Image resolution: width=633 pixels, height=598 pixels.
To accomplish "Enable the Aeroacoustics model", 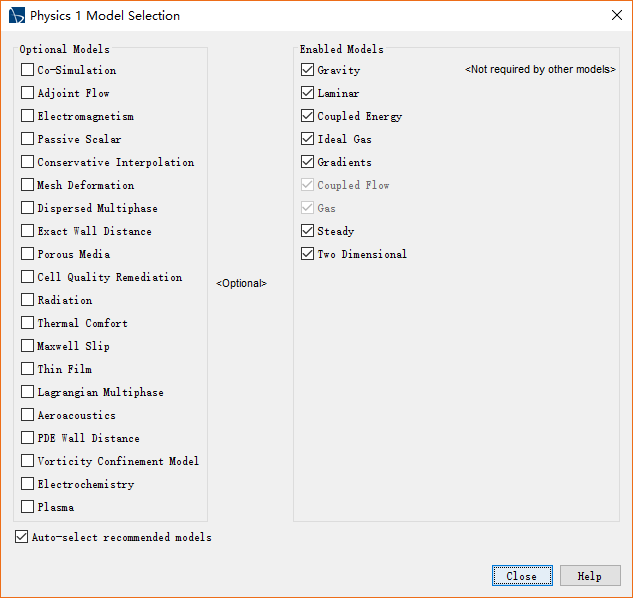I will tap(28, 415).
